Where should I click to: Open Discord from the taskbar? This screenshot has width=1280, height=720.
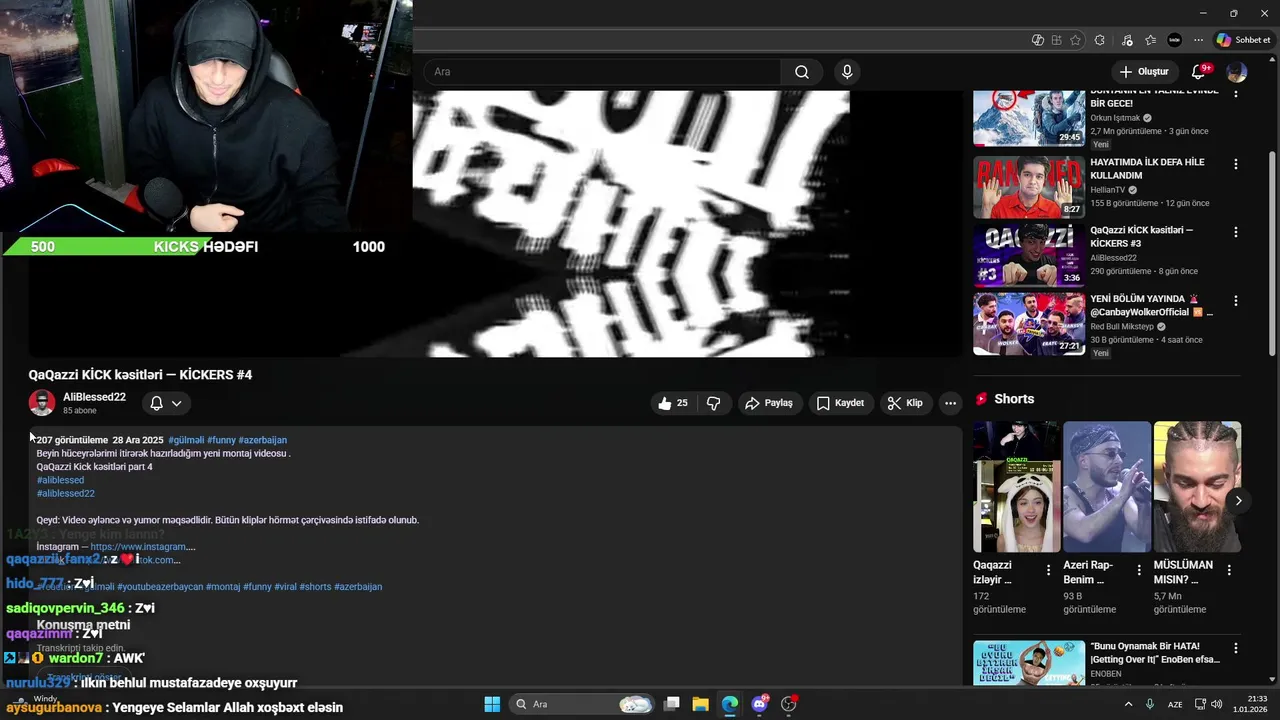coord(760,704)
